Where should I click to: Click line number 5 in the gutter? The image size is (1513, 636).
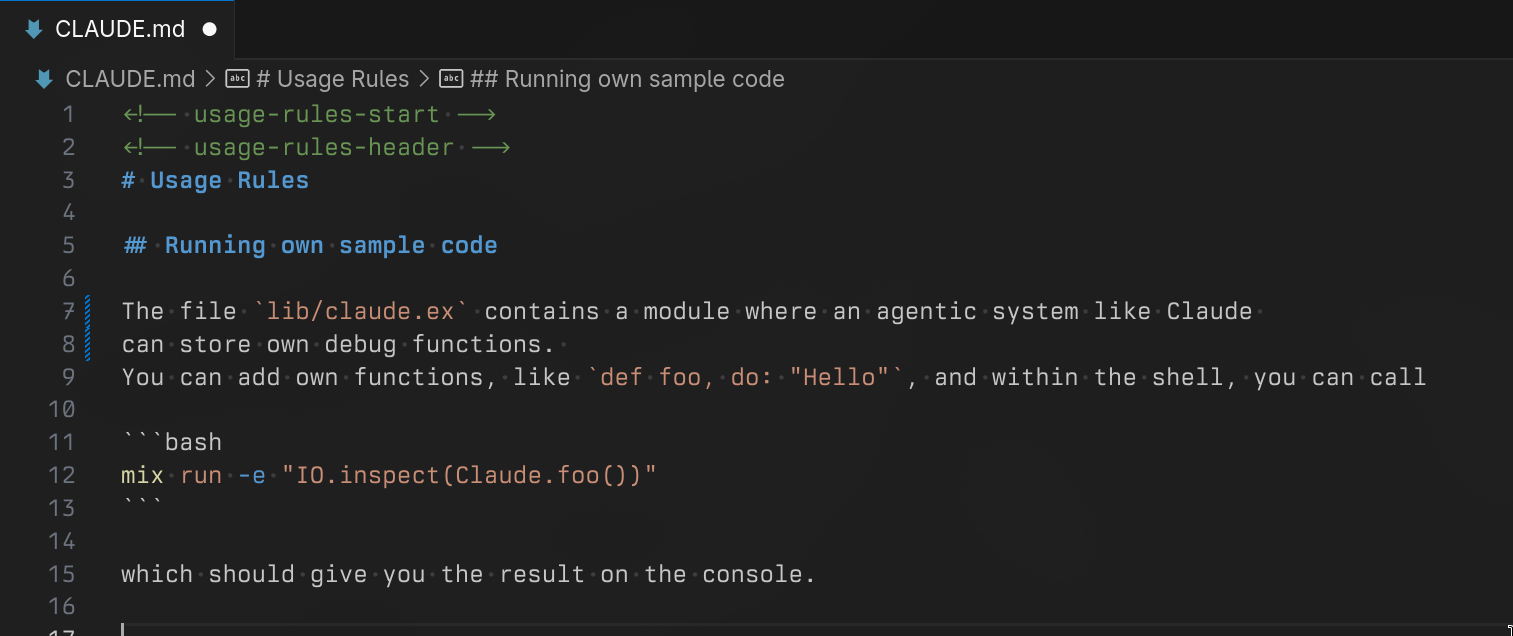(x=68, y=245)
